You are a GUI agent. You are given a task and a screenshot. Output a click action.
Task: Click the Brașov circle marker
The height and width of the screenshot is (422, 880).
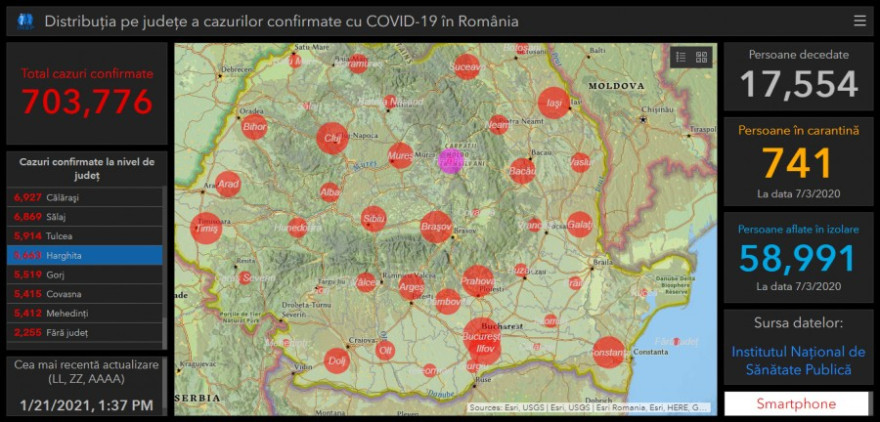[436, 227]
